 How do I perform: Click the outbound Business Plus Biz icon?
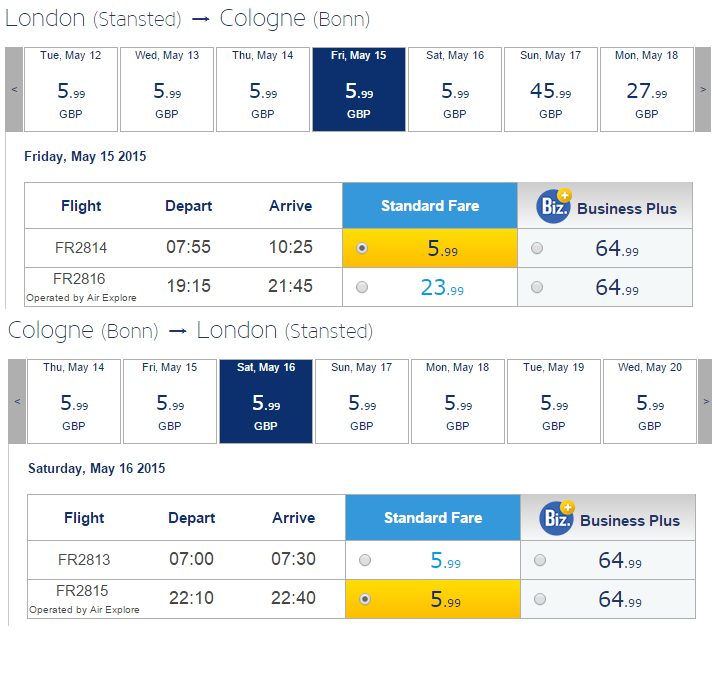click(x=554, y=206)
